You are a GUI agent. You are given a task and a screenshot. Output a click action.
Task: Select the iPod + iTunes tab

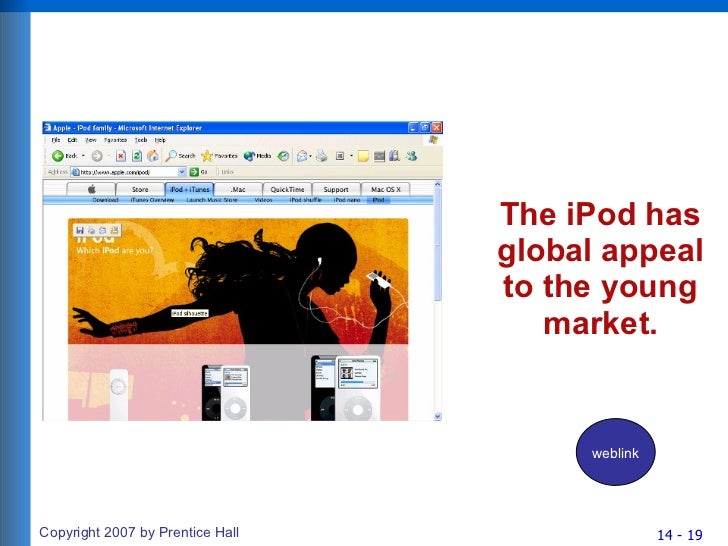[189, 189]
